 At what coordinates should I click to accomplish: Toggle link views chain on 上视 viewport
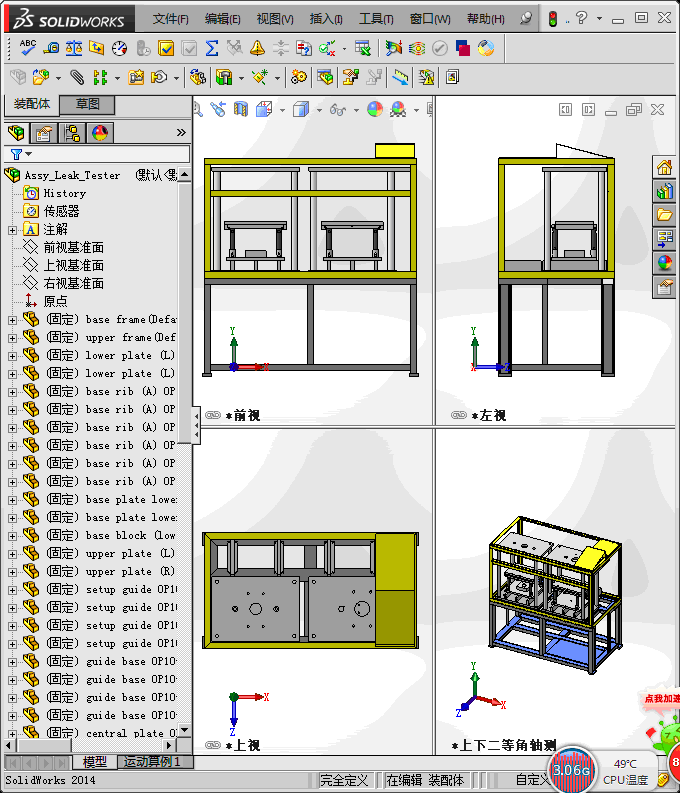(x=213, y=745)
